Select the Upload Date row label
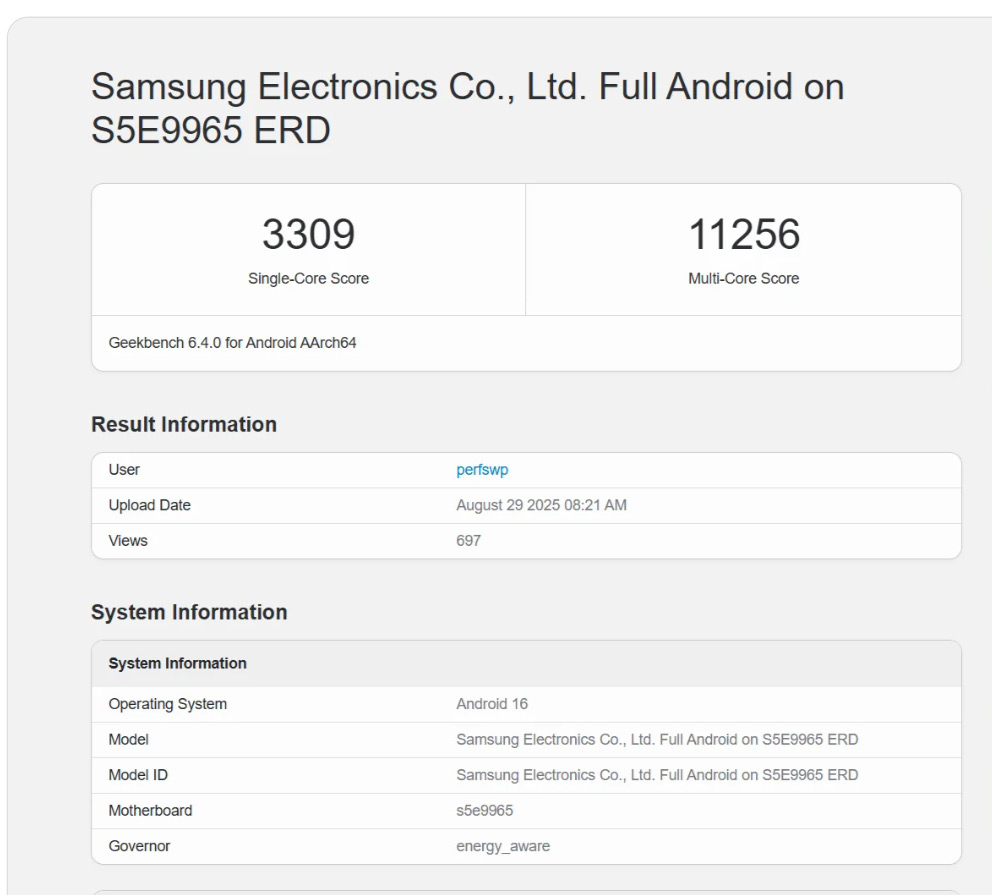Image resolution: width=992 pixels, height=895 pixels. click(x=149, y=505)
